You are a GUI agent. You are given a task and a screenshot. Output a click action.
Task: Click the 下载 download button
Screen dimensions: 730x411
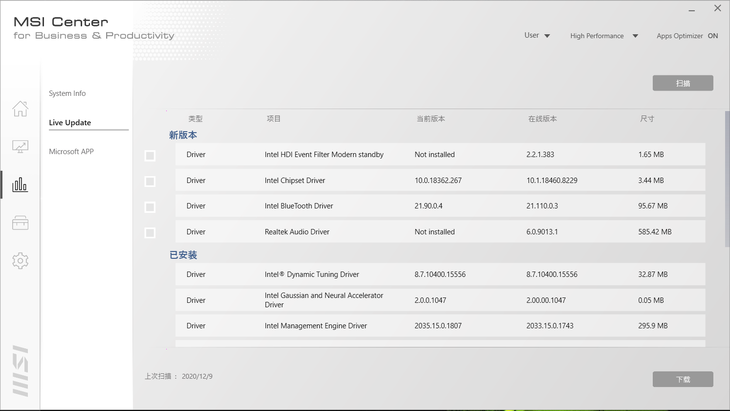[682, 380]
